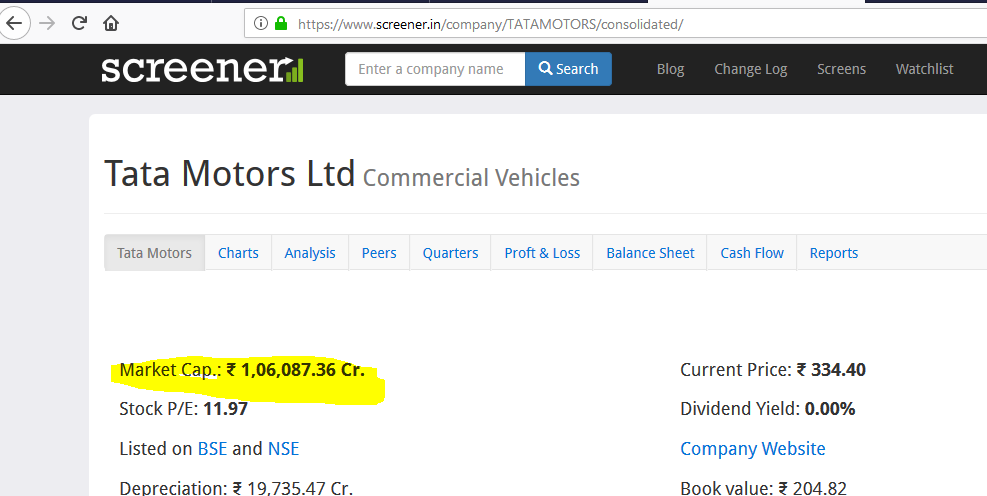The width and height of the screenshot is (987, 496).
Task: Click the Dividend Yield 0.00% text
Action: pyautogui.click(x=767, y=409)
